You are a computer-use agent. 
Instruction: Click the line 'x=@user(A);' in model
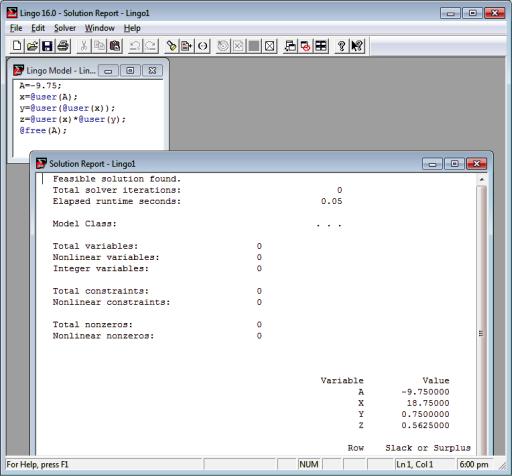(48, 97)
